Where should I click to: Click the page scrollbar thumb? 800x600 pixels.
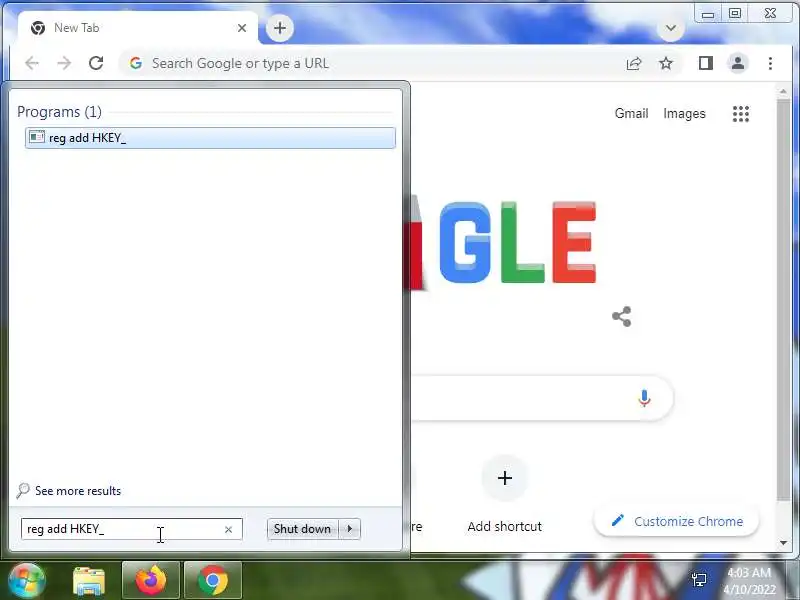(784, 299)
